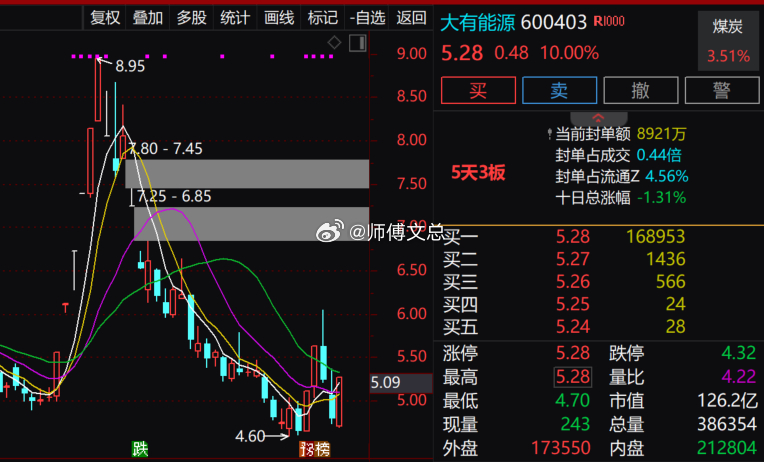This screenshot has height=462, width=764.
Task: Click 外盘 value 173550
Action: [x=561, y=447]
